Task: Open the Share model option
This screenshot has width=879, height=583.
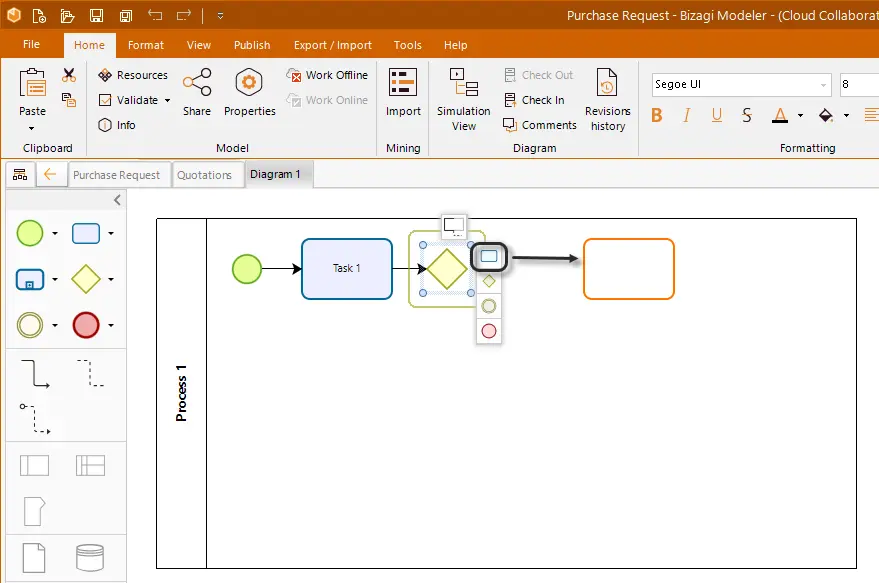Action: 197,92
